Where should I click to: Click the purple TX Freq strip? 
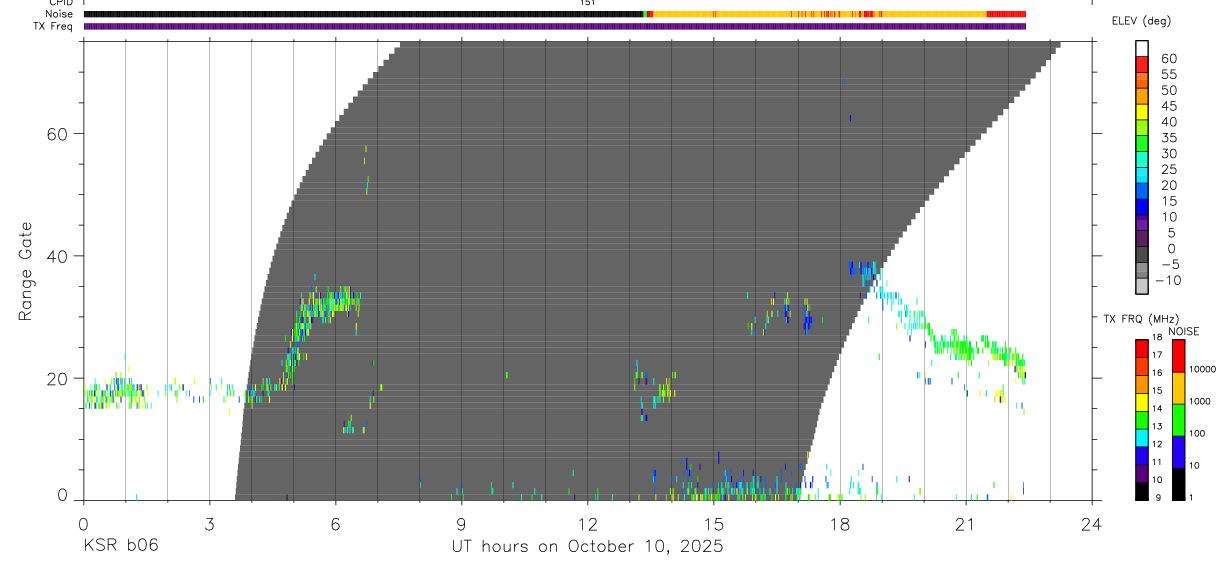555,26
